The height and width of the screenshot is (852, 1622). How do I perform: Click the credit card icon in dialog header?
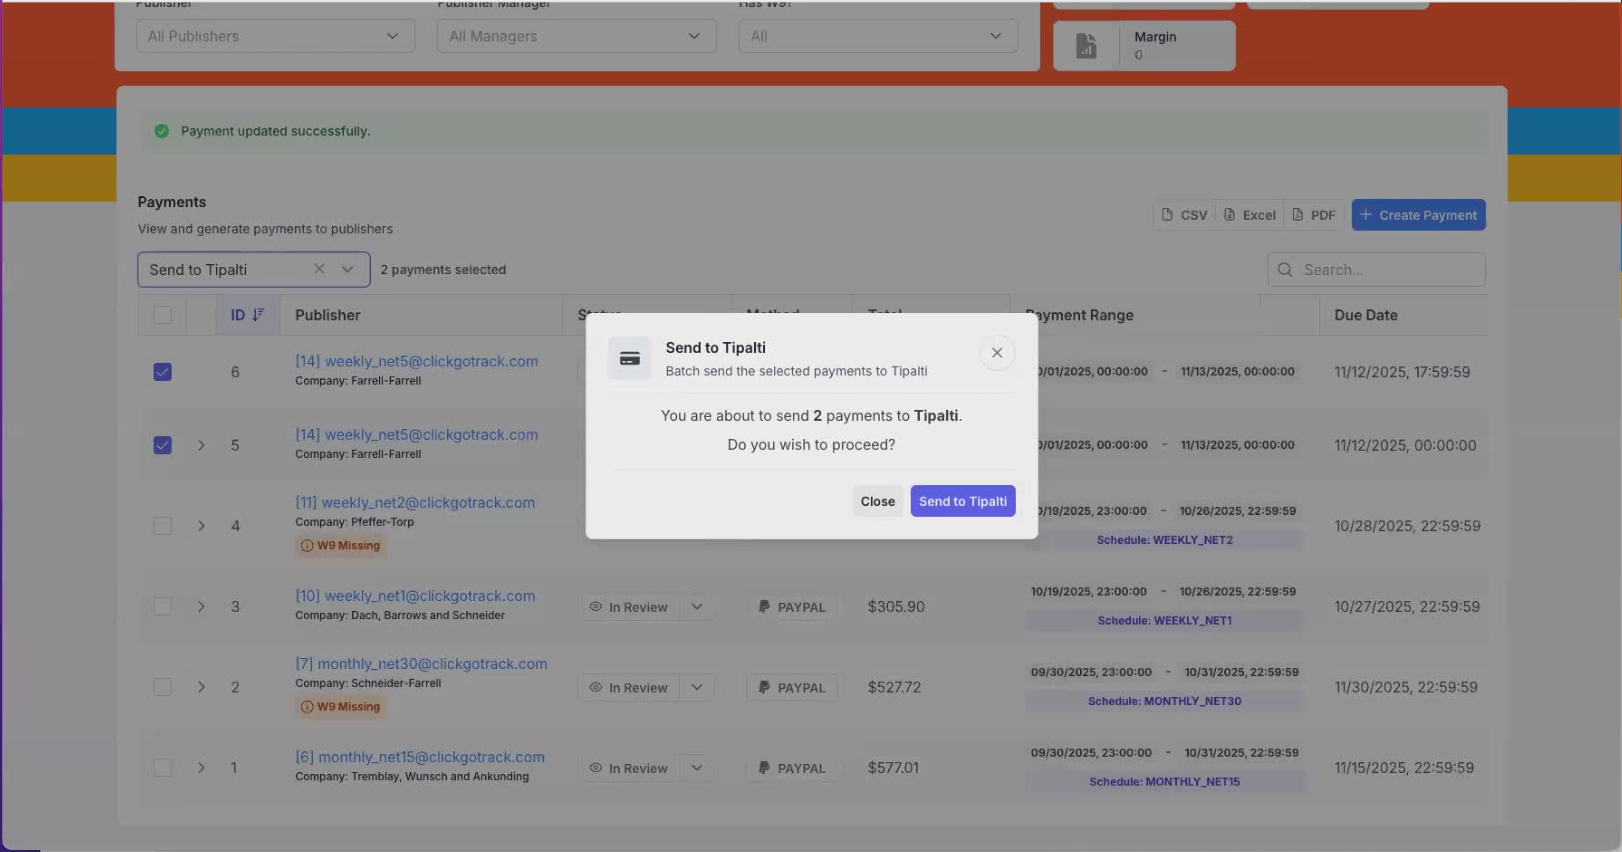[630, 359]
